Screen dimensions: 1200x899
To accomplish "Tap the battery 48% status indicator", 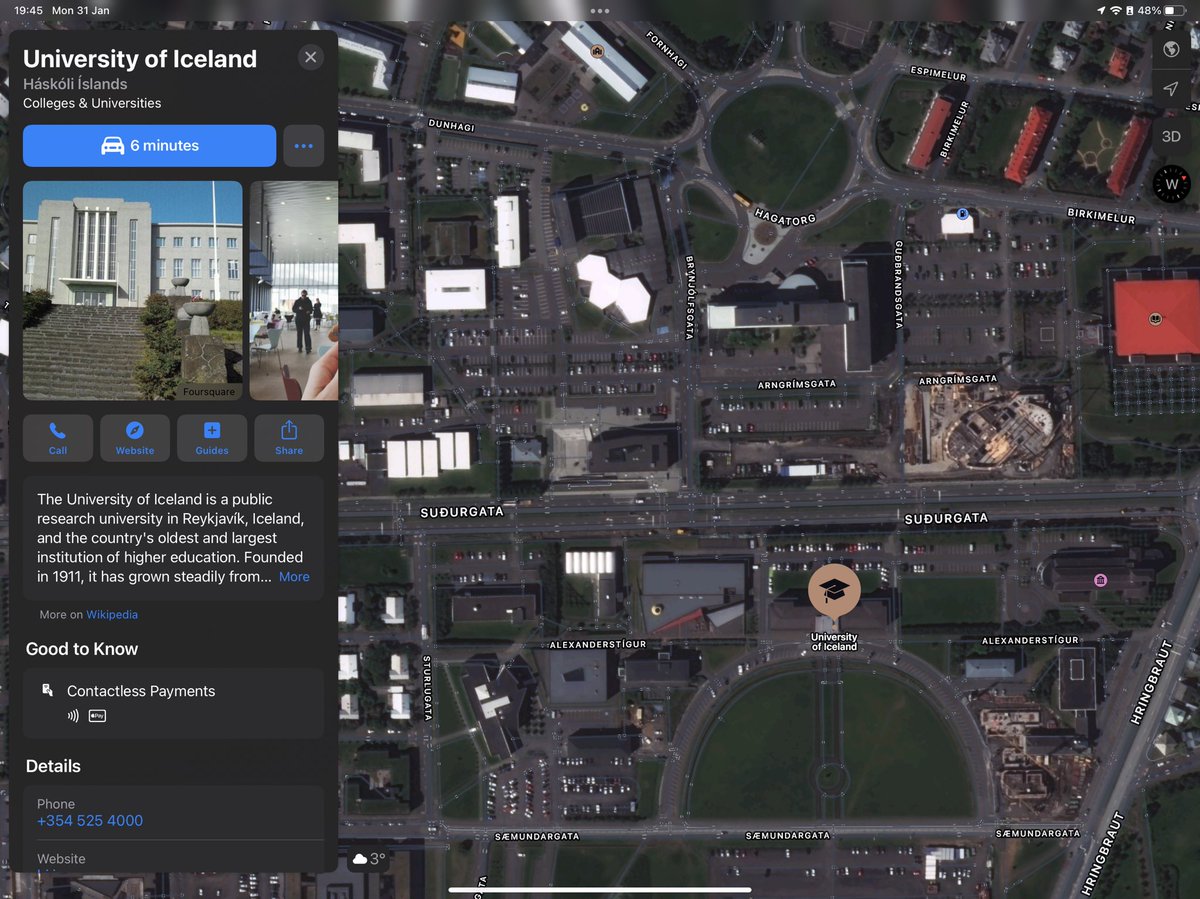I will click(x=1162, y=10).
